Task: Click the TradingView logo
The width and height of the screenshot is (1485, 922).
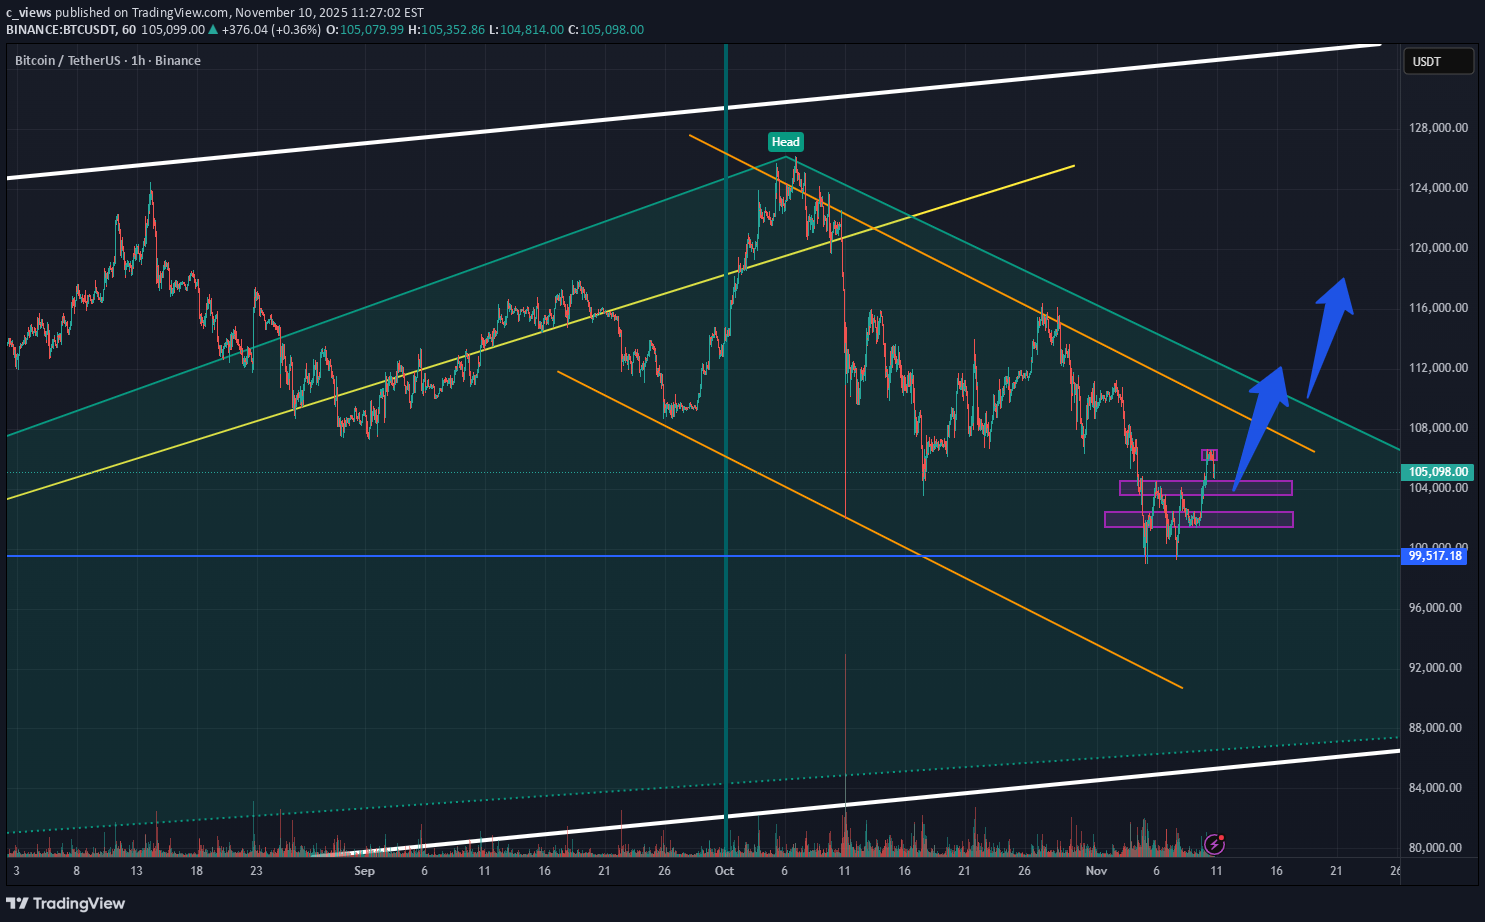Action: (66, 903)
